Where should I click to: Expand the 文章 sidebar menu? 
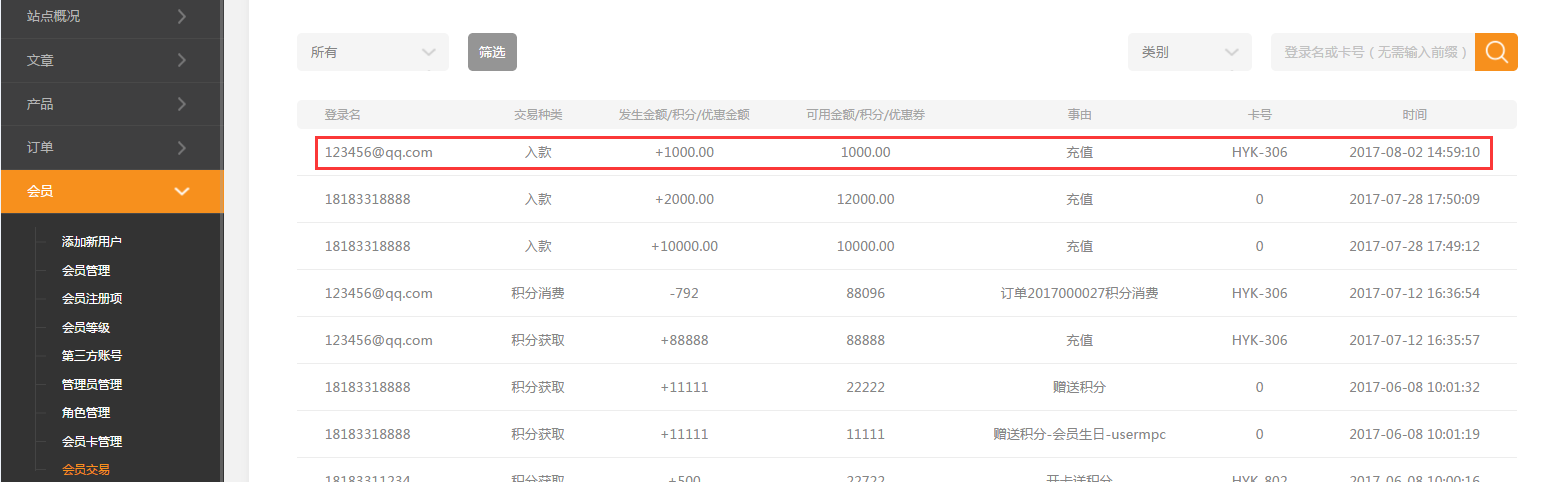pos(110,60)
